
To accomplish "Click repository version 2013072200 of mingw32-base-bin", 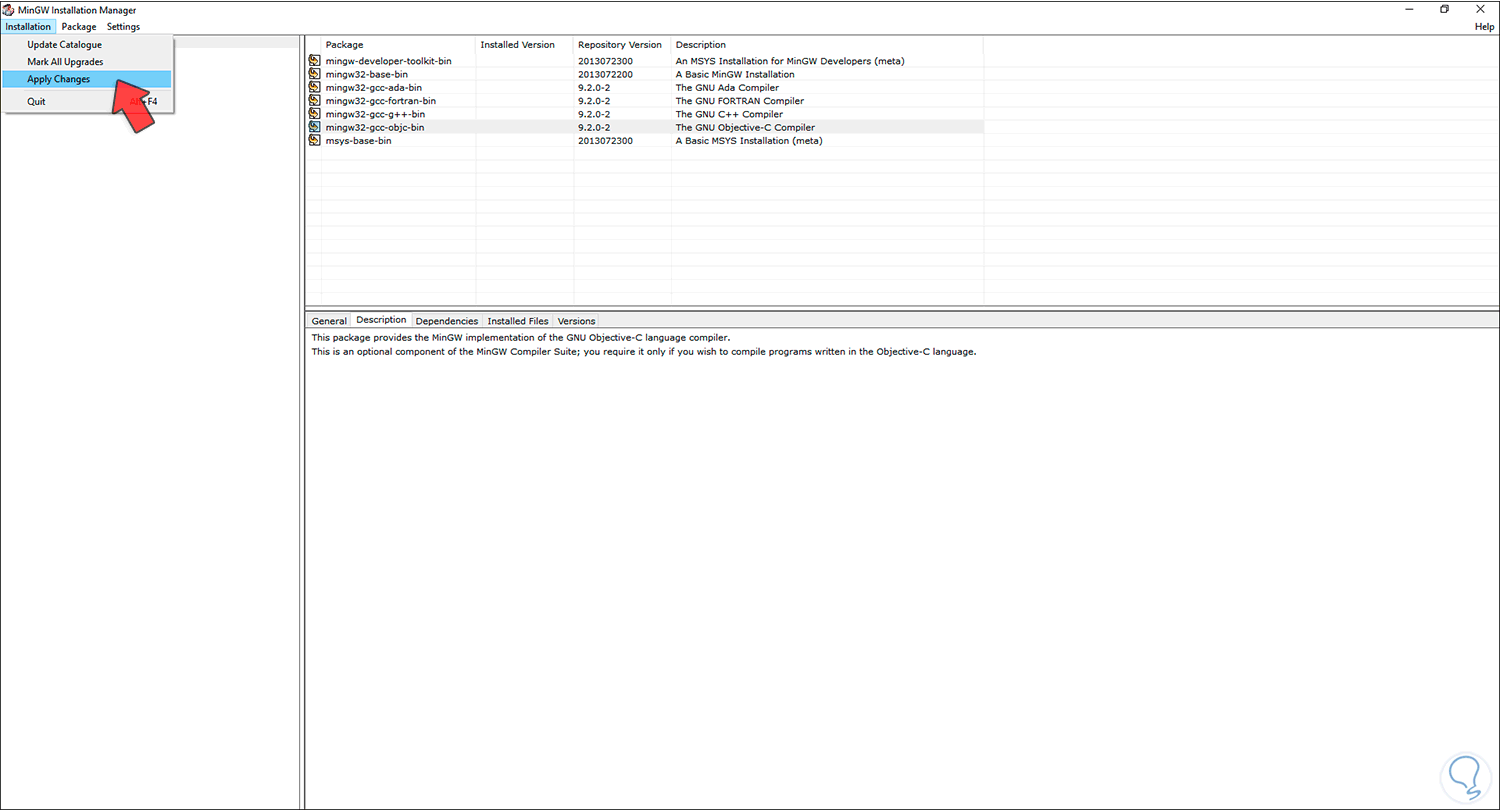I will (605, 74).
